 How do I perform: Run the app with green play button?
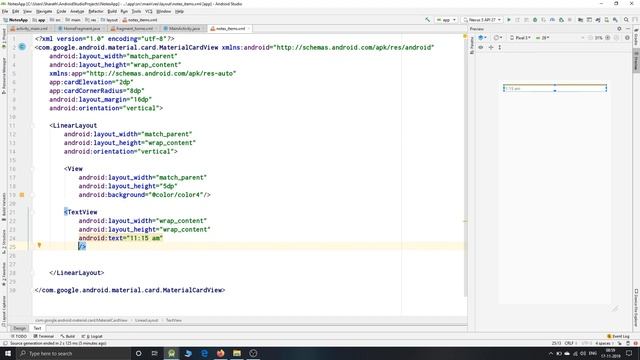pyautogui.click(x=509, y=20)
